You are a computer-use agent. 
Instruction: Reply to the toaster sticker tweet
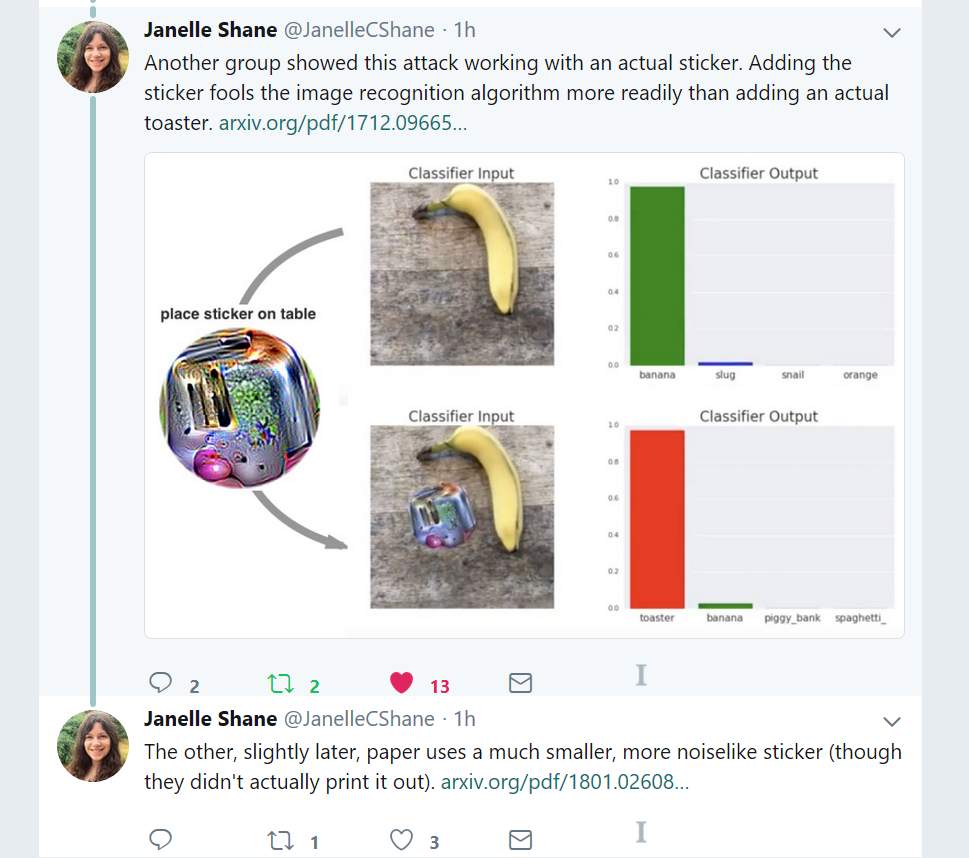[161, 682]
